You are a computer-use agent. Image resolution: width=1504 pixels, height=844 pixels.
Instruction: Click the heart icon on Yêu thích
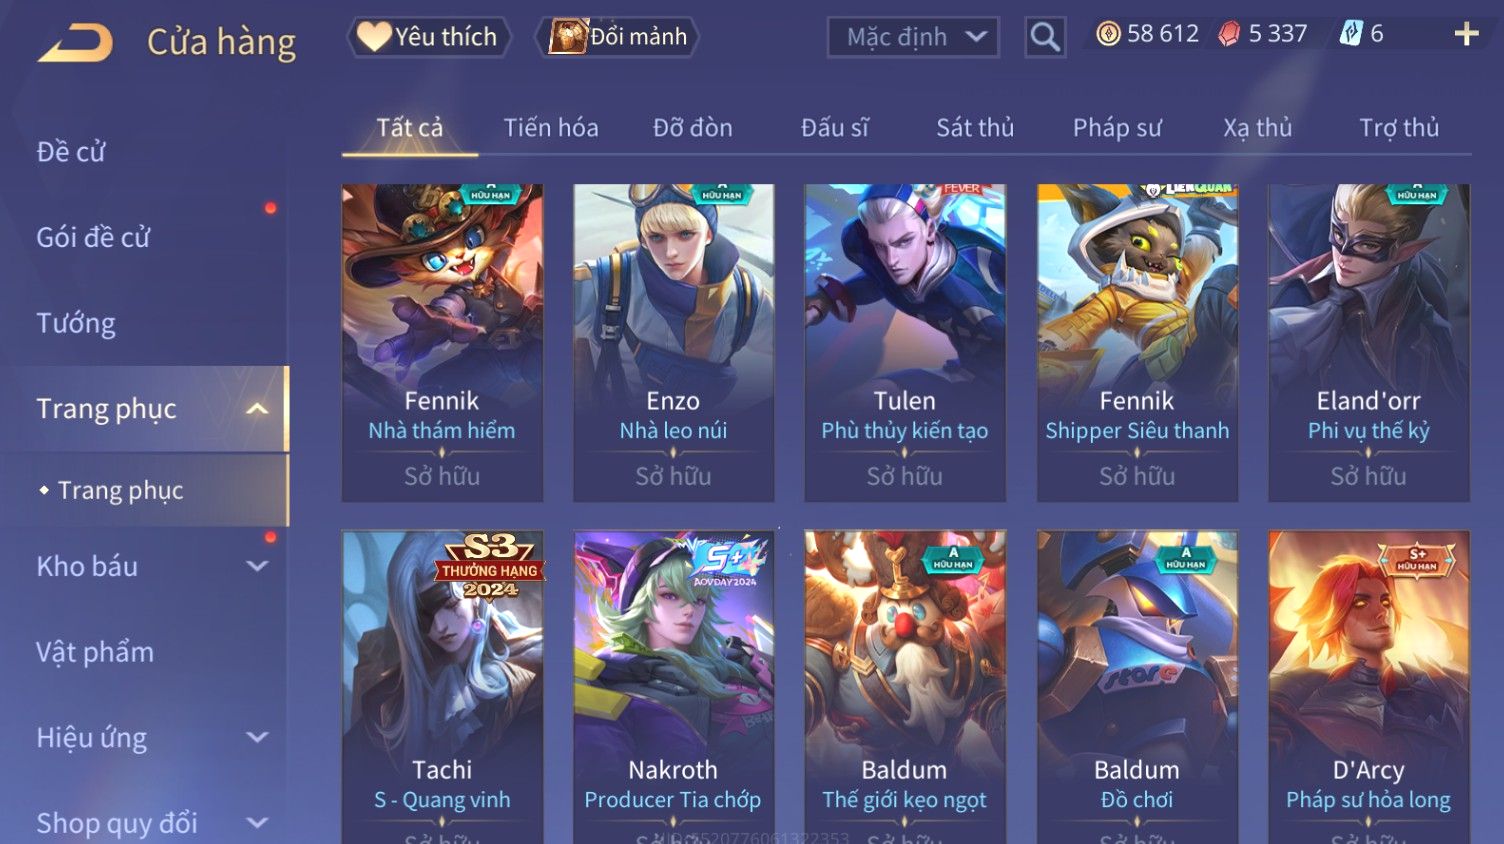coord(374,37)
